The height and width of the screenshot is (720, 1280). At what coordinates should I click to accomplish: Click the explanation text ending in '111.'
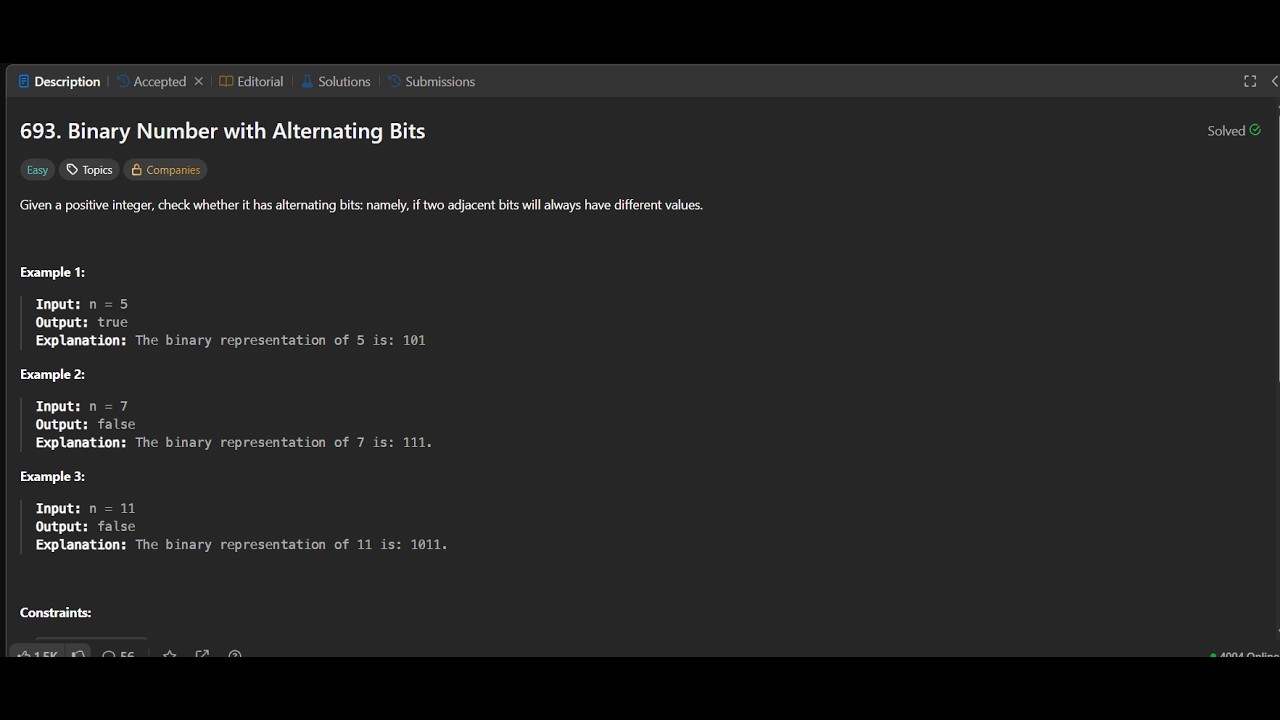[234, 442]
